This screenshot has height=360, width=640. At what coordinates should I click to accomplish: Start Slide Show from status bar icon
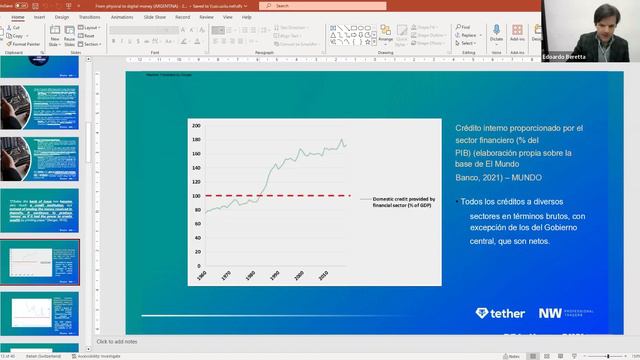coord(575,356)
